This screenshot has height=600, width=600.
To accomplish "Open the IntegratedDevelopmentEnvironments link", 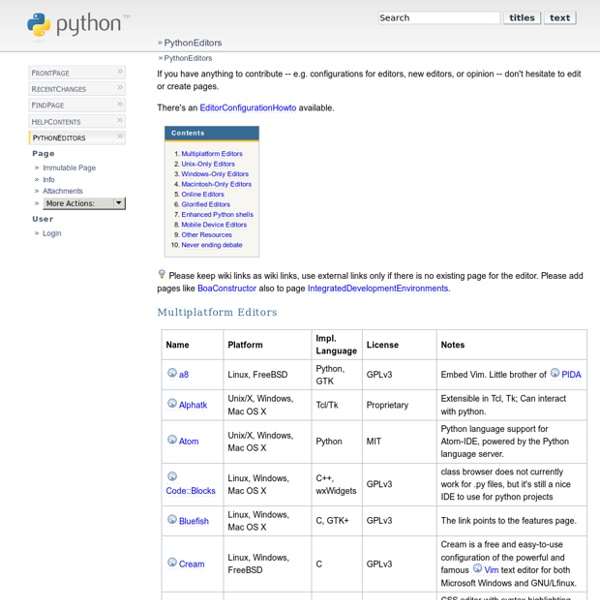I will tap(378, 288).
